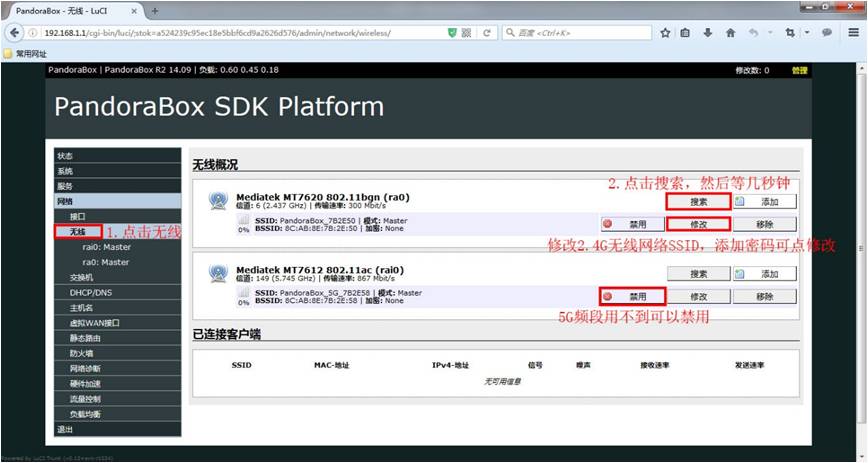
Task: Open the 状态 sidebar menu
Action: point(117,156)
